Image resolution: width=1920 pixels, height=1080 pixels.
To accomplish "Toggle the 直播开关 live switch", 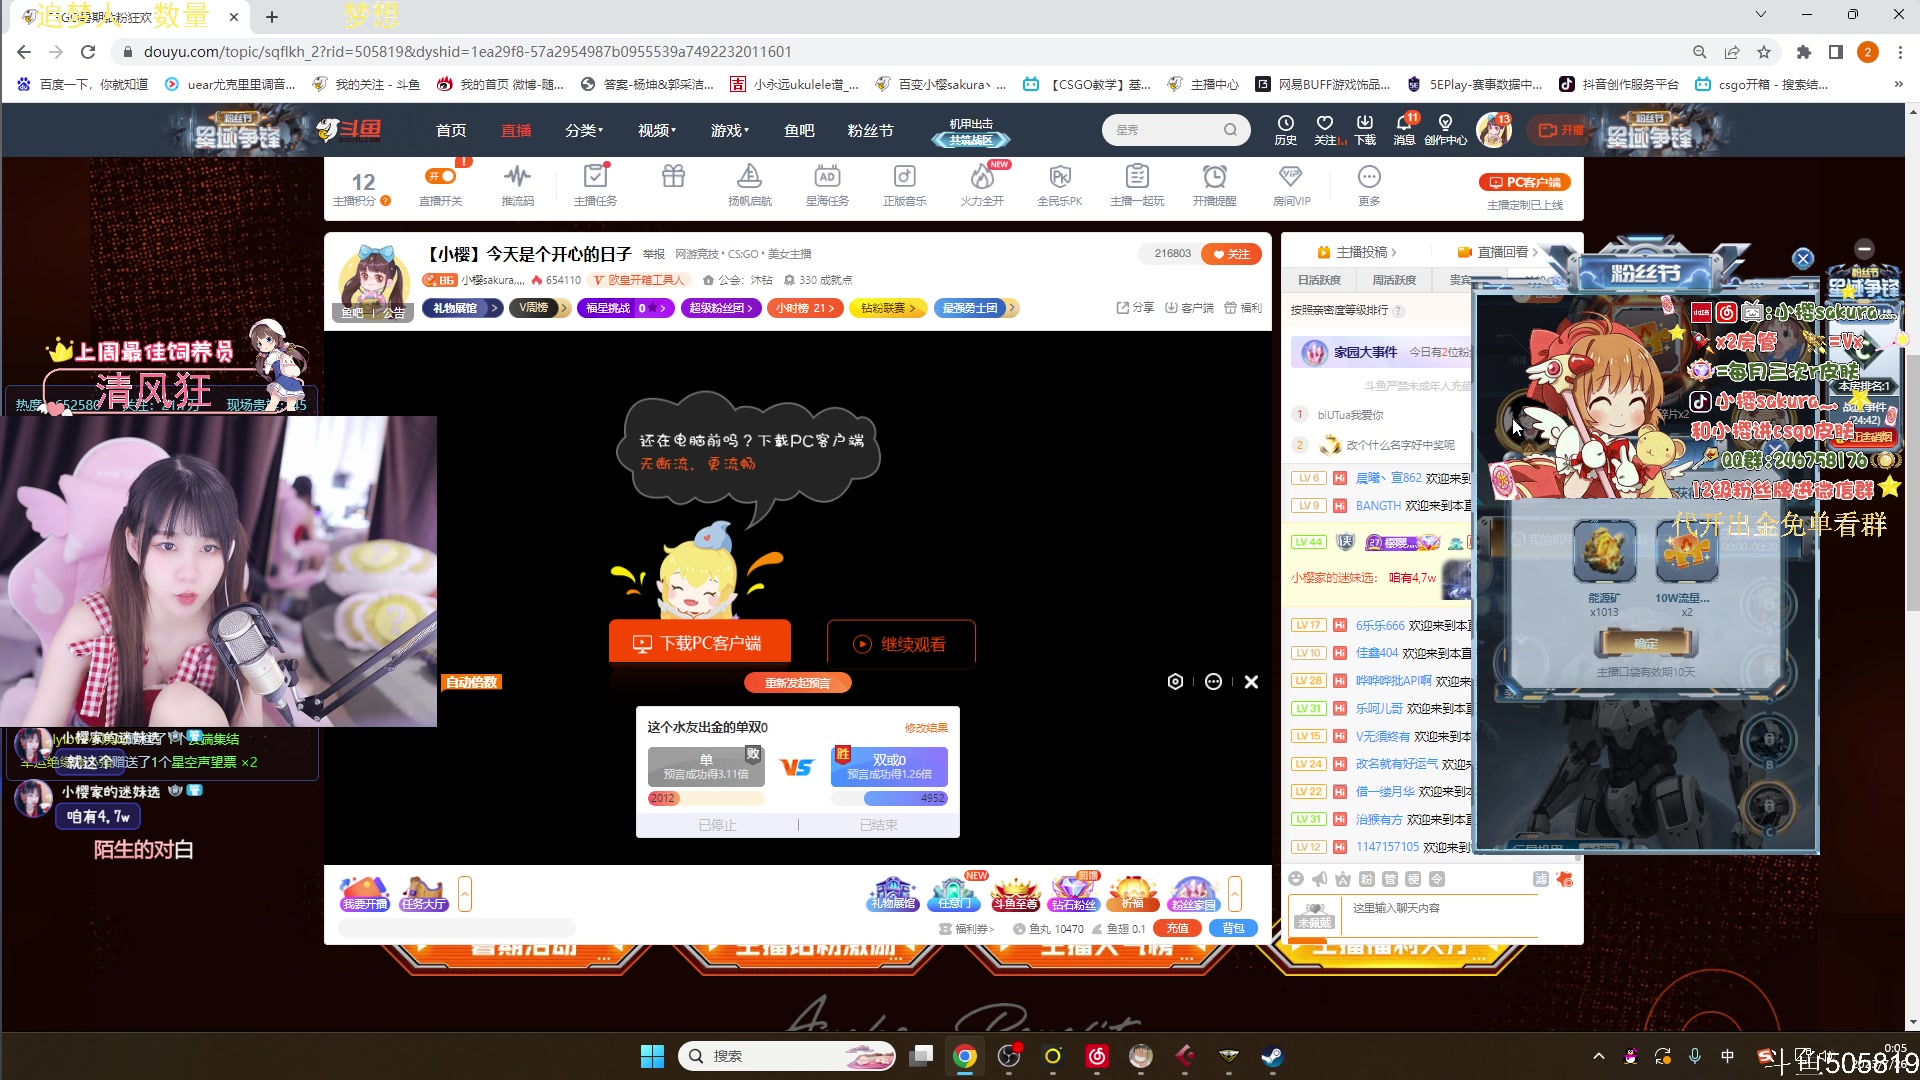I will [x=440, y=177].
